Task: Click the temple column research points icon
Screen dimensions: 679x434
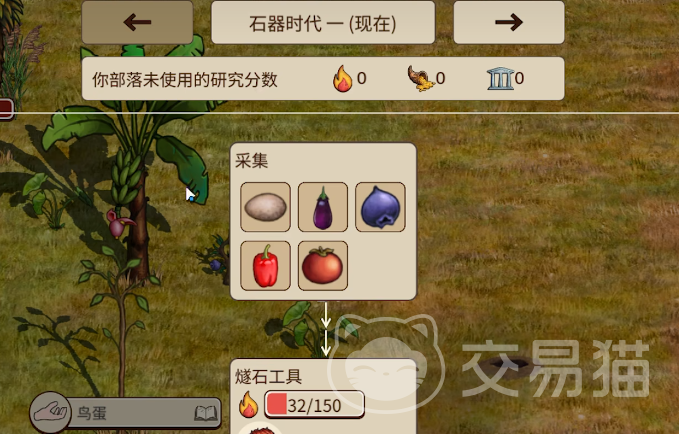Action: tap(501, 78)
